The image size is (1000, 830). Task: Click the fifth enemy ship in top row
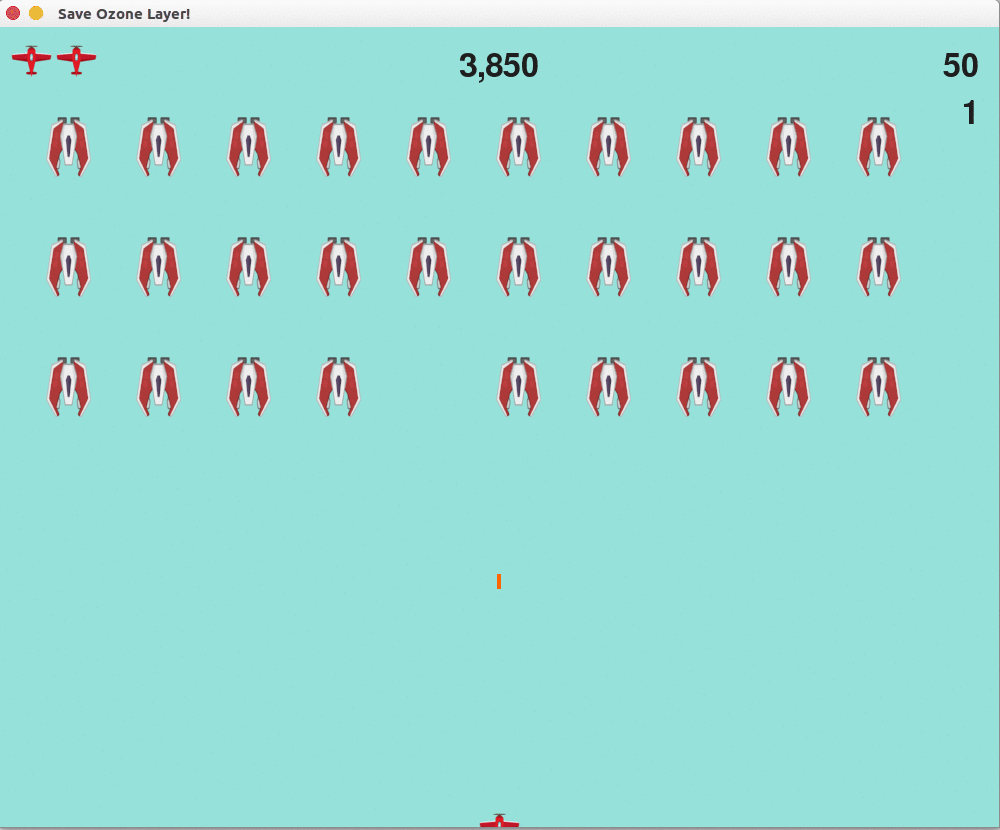click(428, 147)
